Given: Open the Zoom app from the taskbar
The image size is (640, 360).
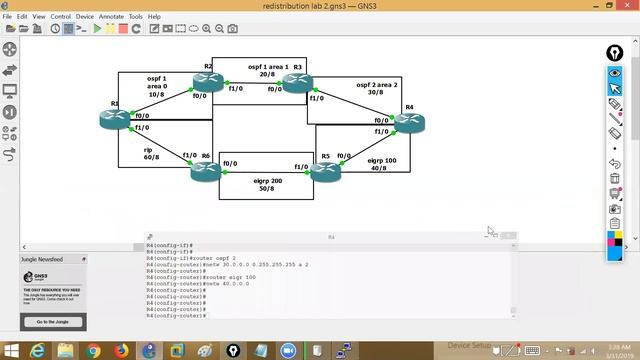Looking at the screenshot, I should 288,351.
